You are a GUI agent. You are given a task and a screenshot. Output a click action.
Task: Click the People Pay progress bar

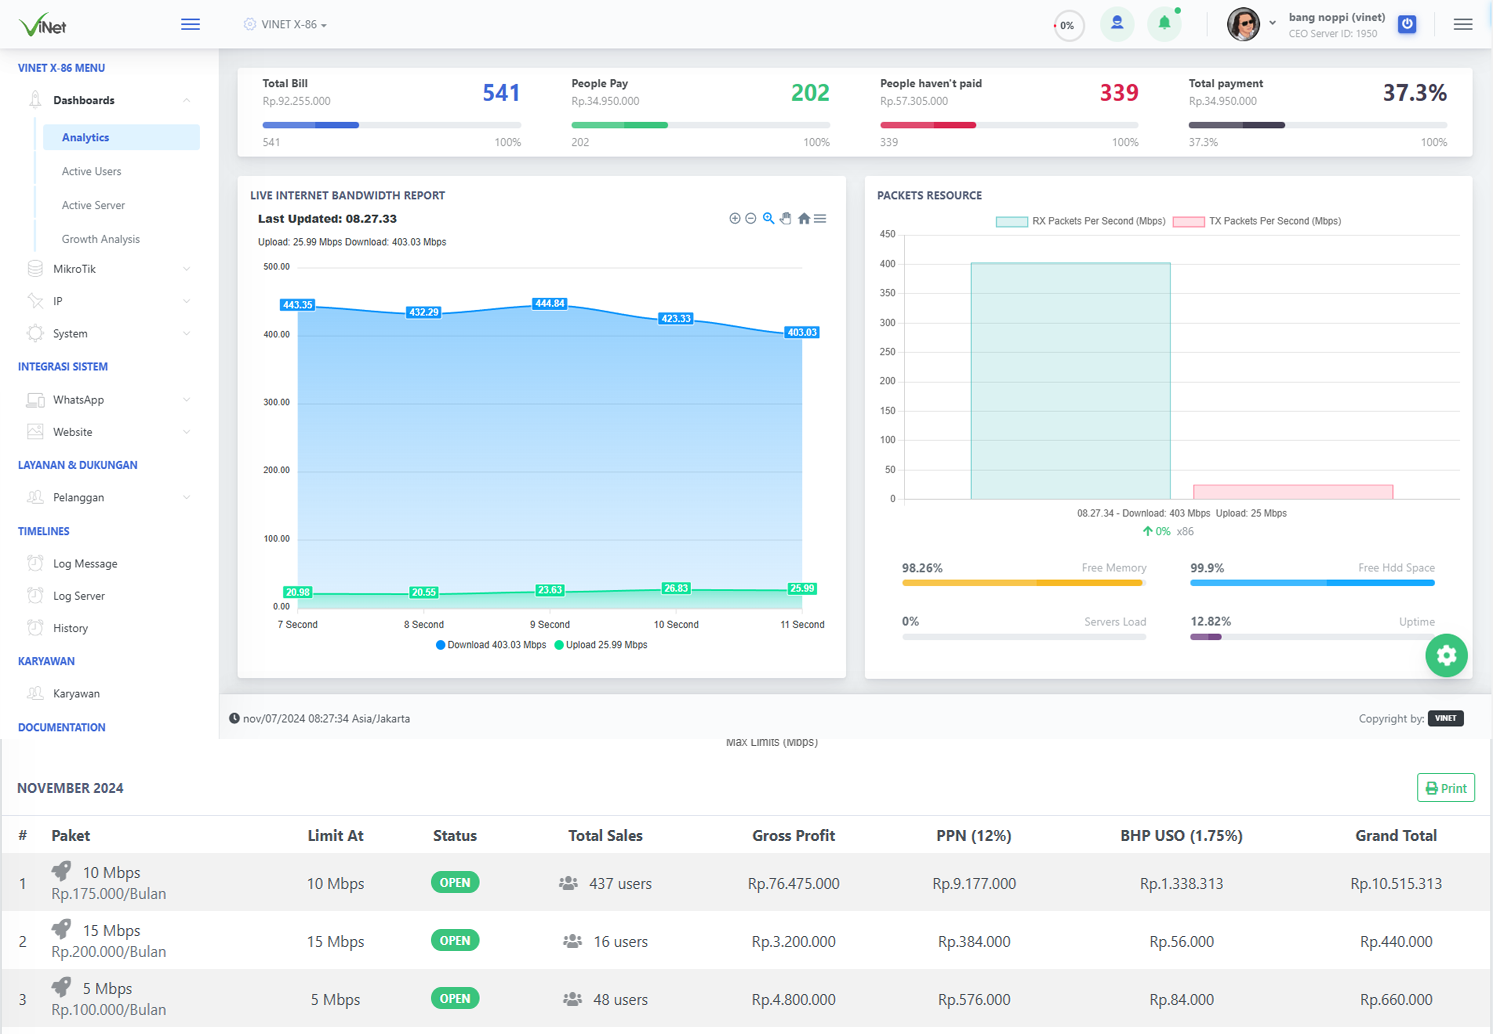pyautogui.click(x=700, y=125)
